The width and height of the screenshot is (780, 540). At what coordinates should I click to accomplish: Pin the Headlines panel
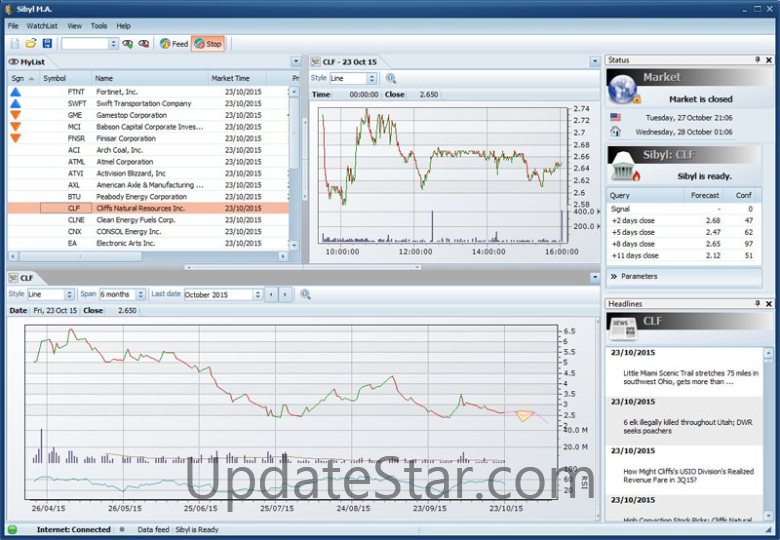pyautogui.click(x=758, y=303)
